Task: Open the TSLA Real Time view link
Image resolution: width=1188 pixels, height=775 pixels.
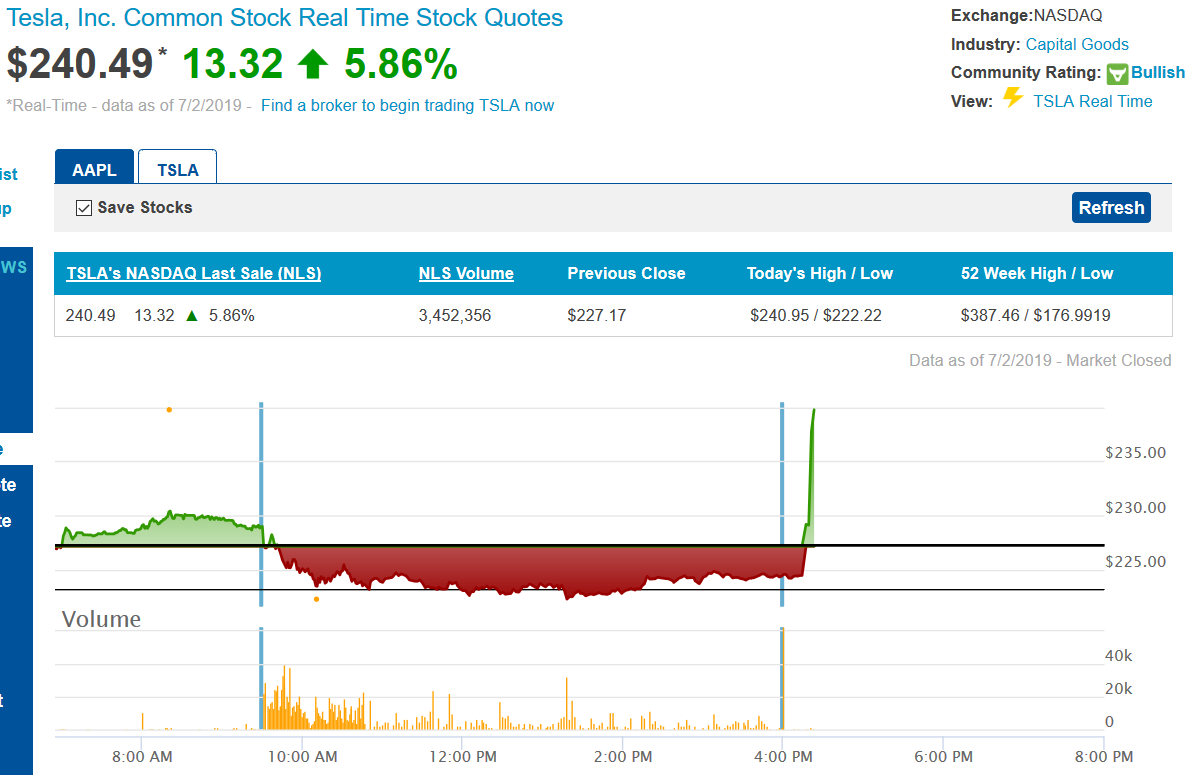Action: click(1093, 102)
